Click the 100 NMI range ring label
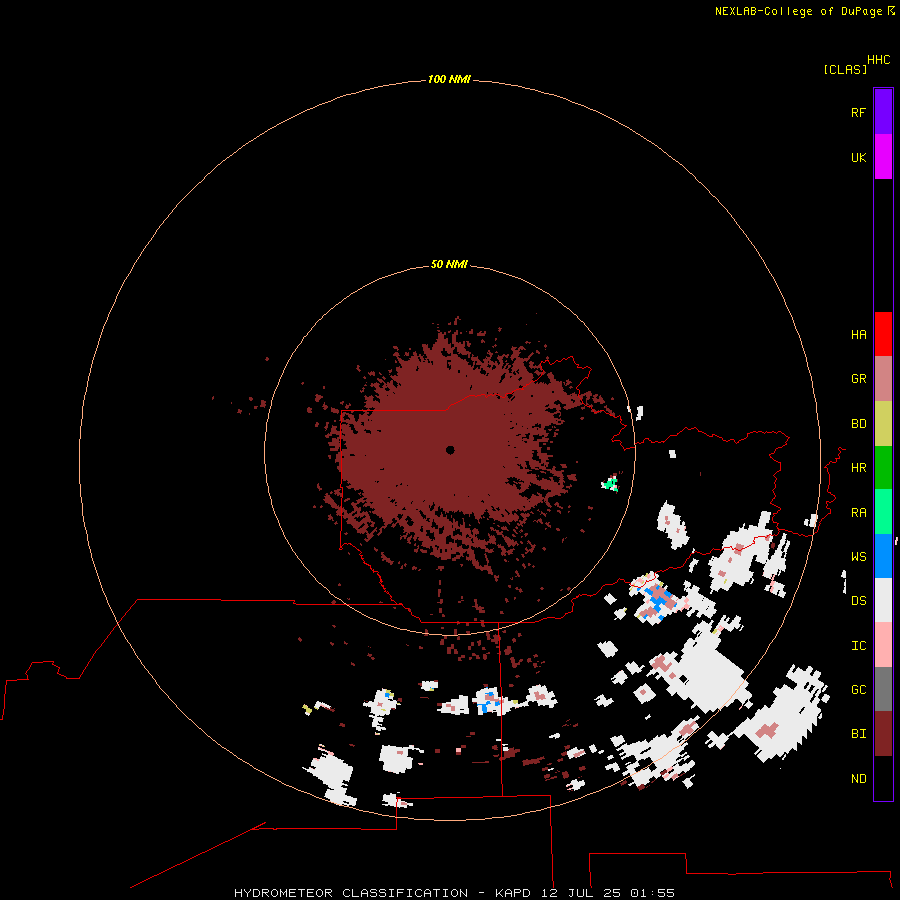900x900 pixels. click(x=449, y=79)
